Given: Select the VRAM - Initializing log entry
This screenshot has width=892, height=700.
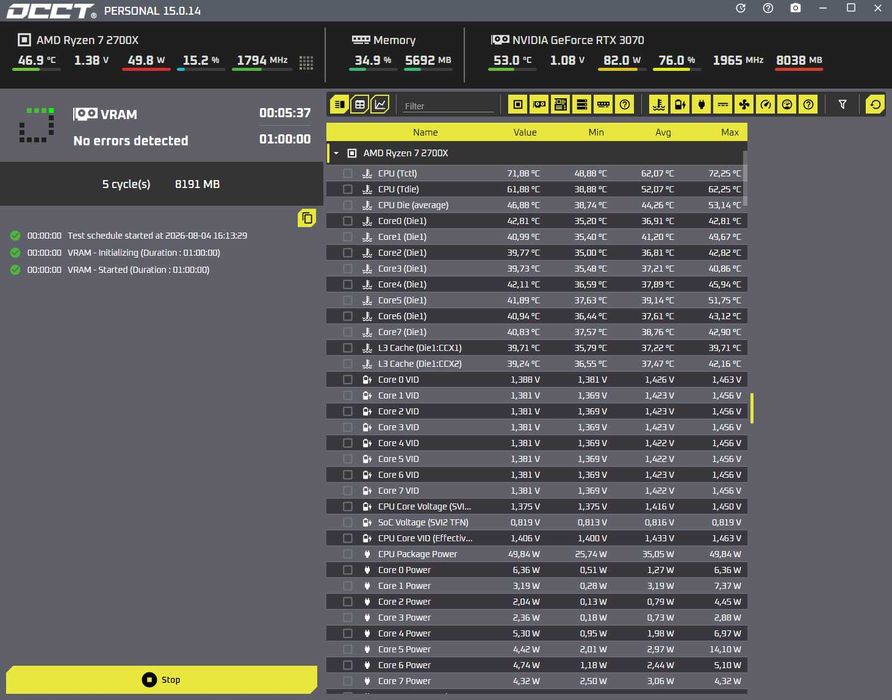Looking at the screenshot, I should pos(115,252).
